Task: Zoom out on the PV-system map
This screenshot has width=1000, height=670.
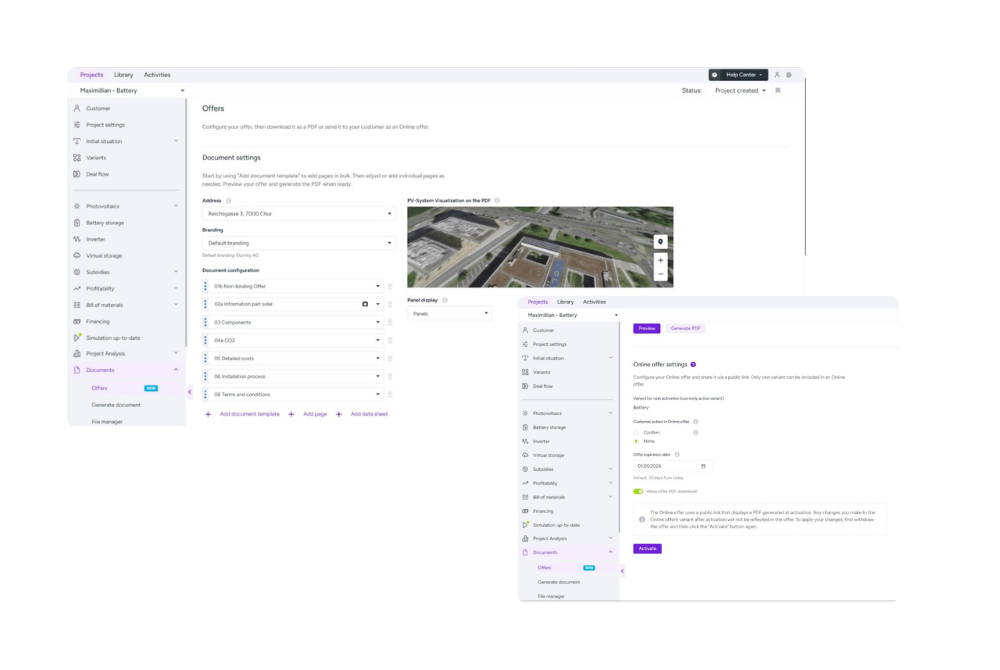Action: click(x=660, y=274)
